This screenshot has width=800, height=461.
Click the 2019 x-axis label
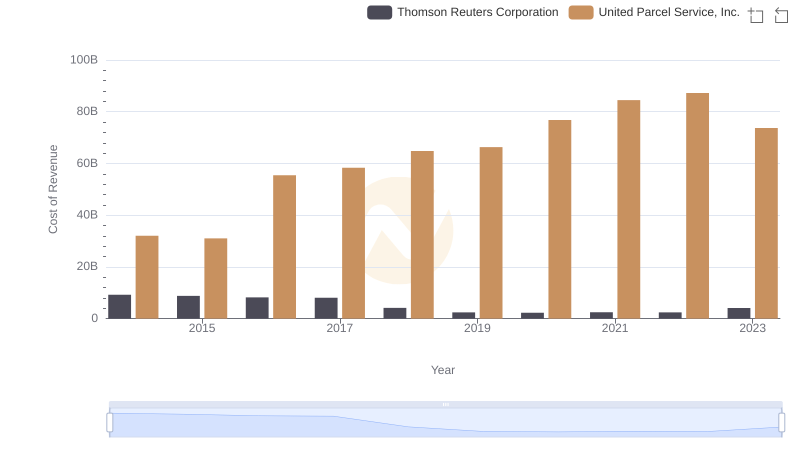tap(477, 328)
